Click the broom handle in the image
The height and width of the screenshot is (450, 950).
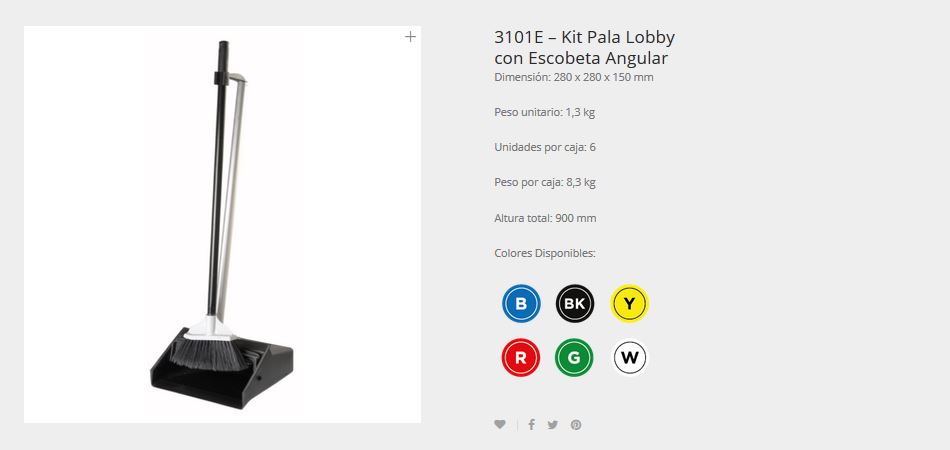pos(219,182)
